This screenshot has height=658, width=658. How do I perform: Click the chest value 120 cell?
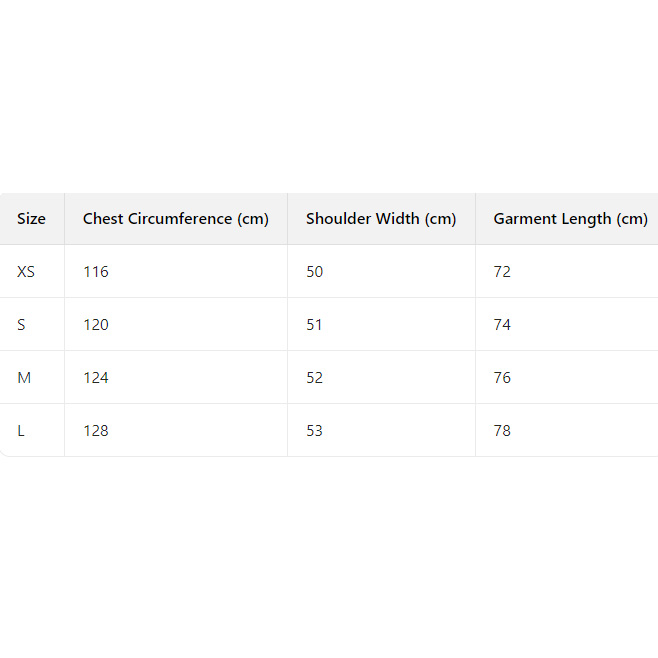96,325
